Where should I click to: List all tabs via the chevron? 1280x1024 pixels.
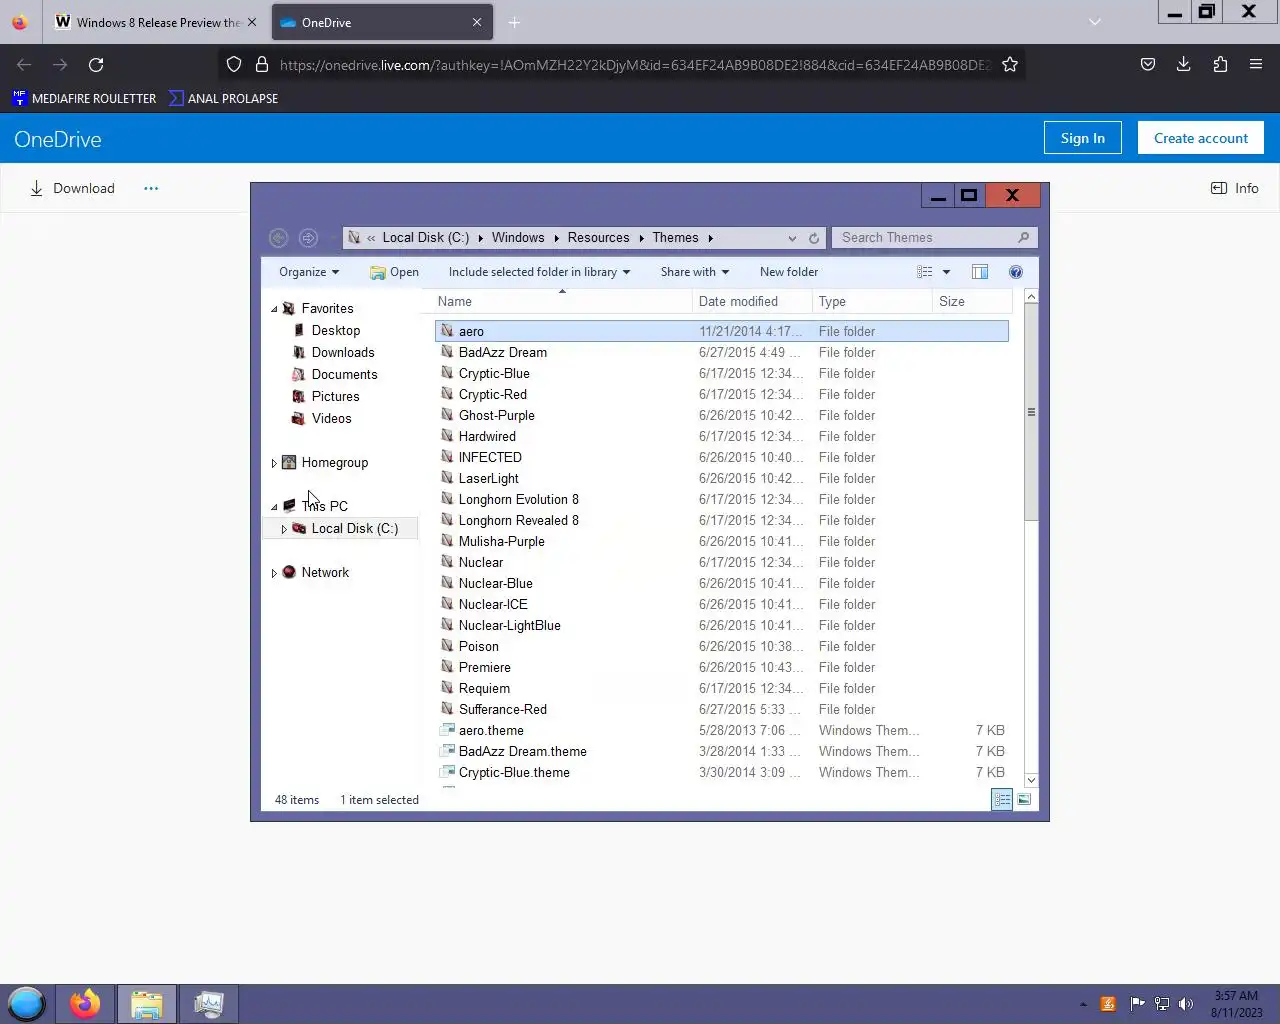click(1095, 22)
